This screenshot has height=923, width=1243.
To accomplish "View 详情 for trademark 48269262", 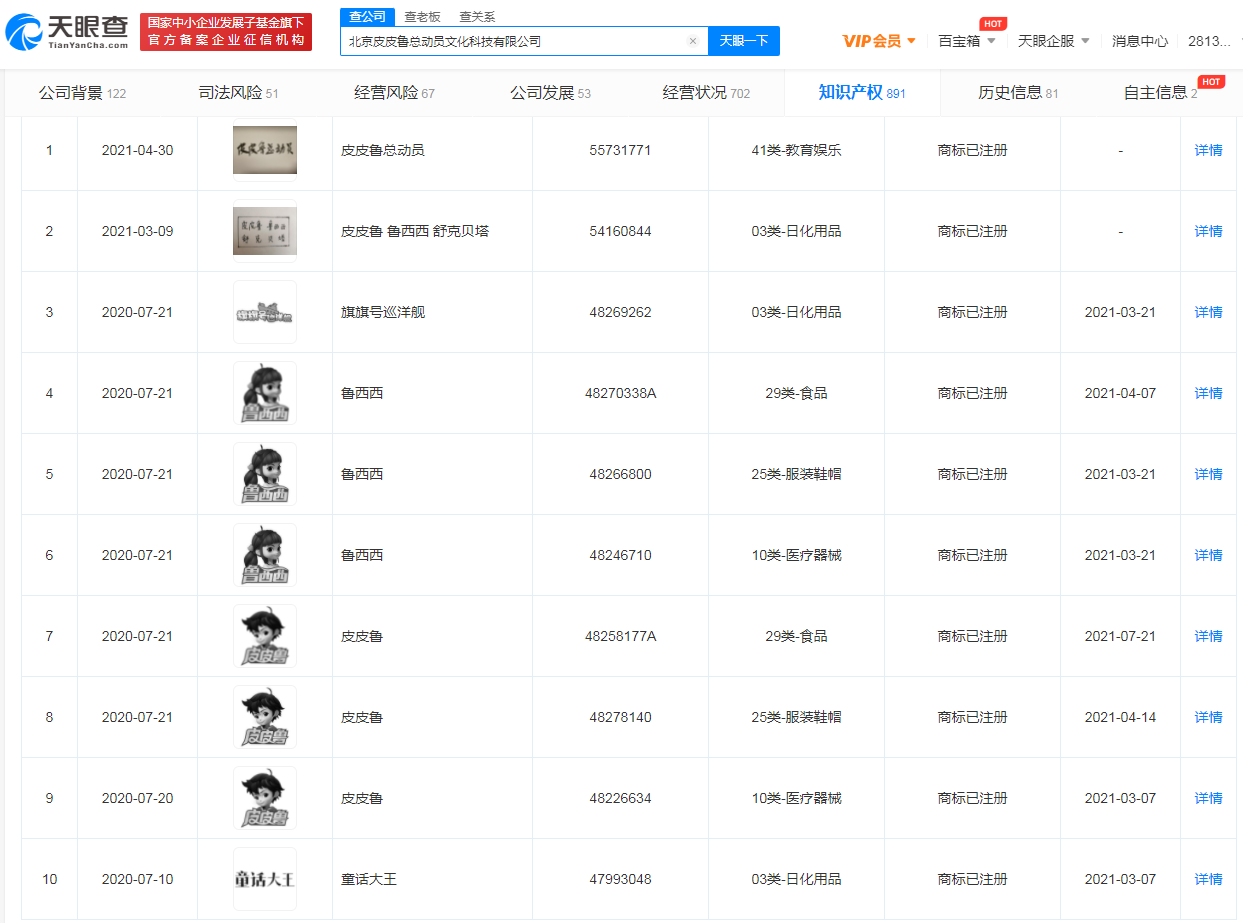I will coord(1208,312).
